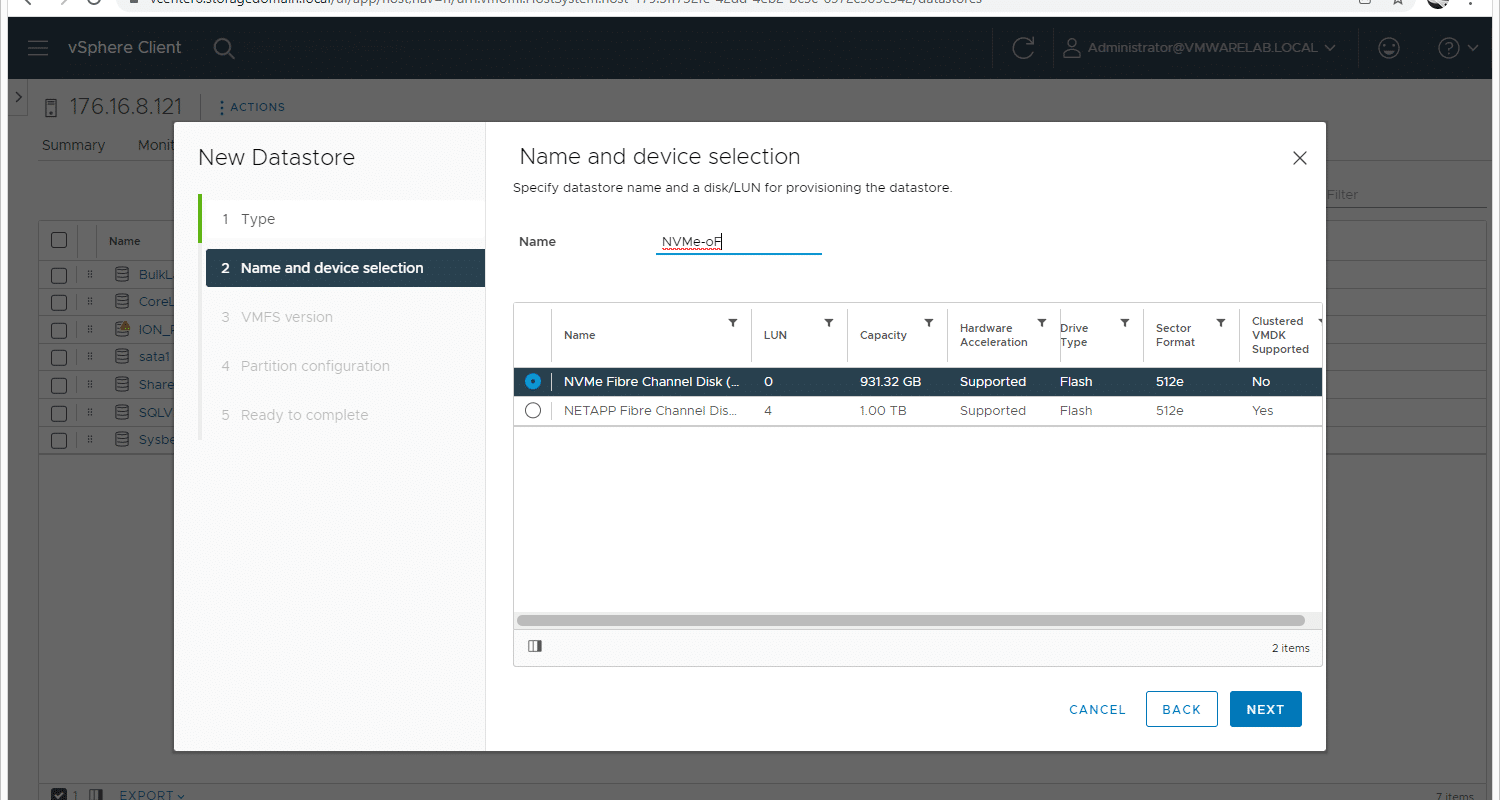The image size is (1500, 800).
Task: Click the drag handle for sata1 row
Action: 89,357
